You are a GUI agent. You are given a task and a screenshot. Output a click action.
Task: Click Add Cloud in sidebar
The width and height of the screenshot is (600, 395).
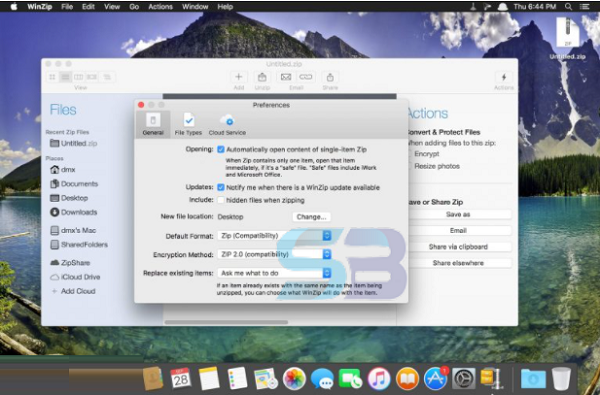click(x=73, y=291)
